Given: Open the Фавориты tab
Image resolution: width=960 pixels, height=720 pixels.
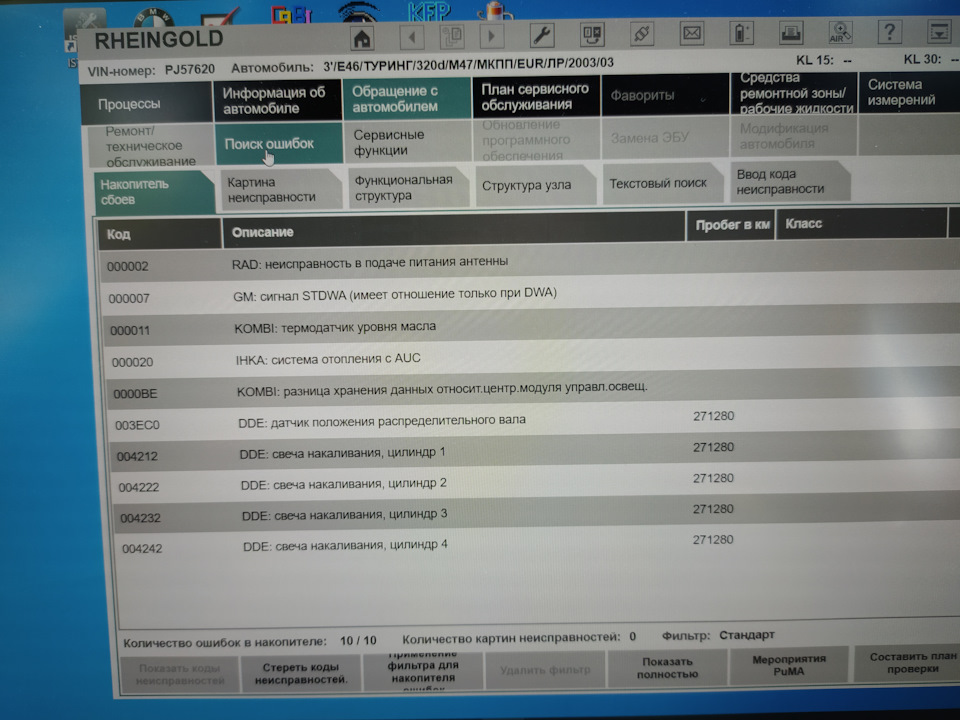Looking at the screenshot, I should click(665, 94).
